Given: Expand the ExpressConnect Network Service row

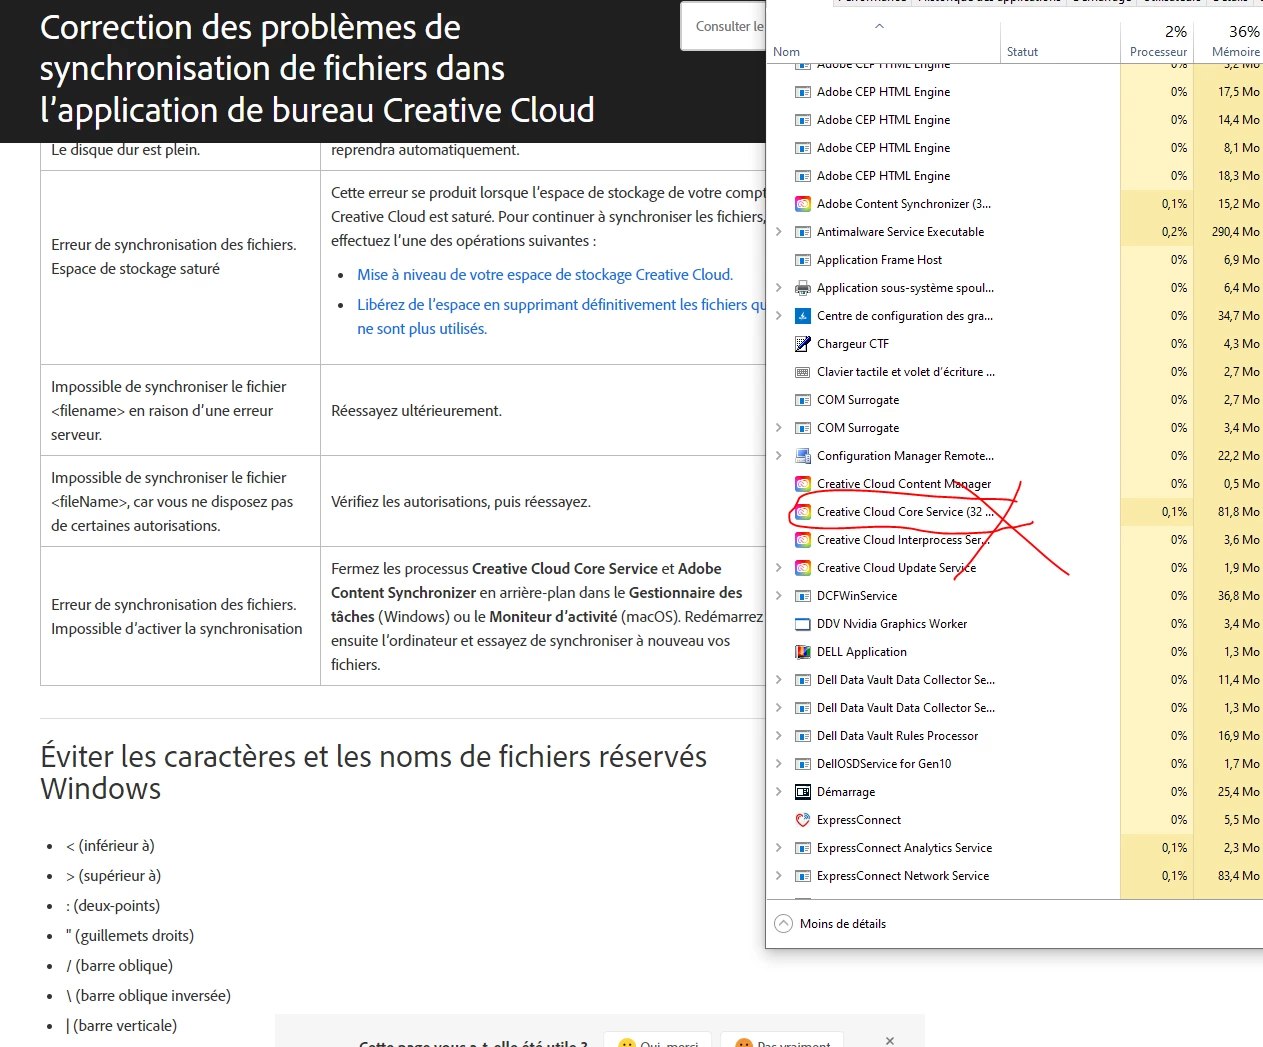Looking at the screenshot, I should coord(778,876).
